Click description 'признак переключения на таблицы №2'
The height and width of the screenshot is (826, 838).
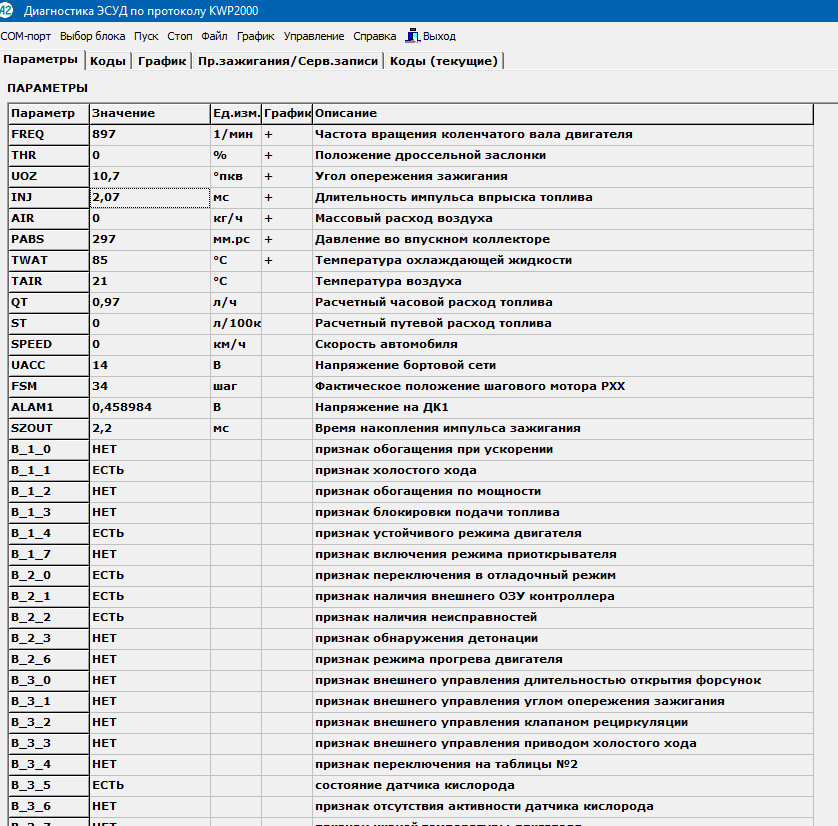tap(446, 765)
